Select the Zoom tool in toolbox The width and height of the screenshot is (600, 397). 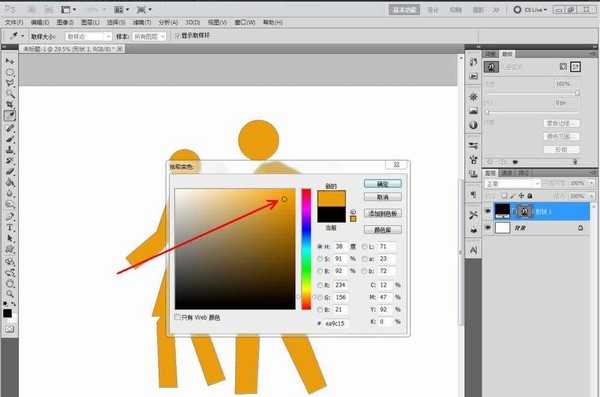click(10, 294)
